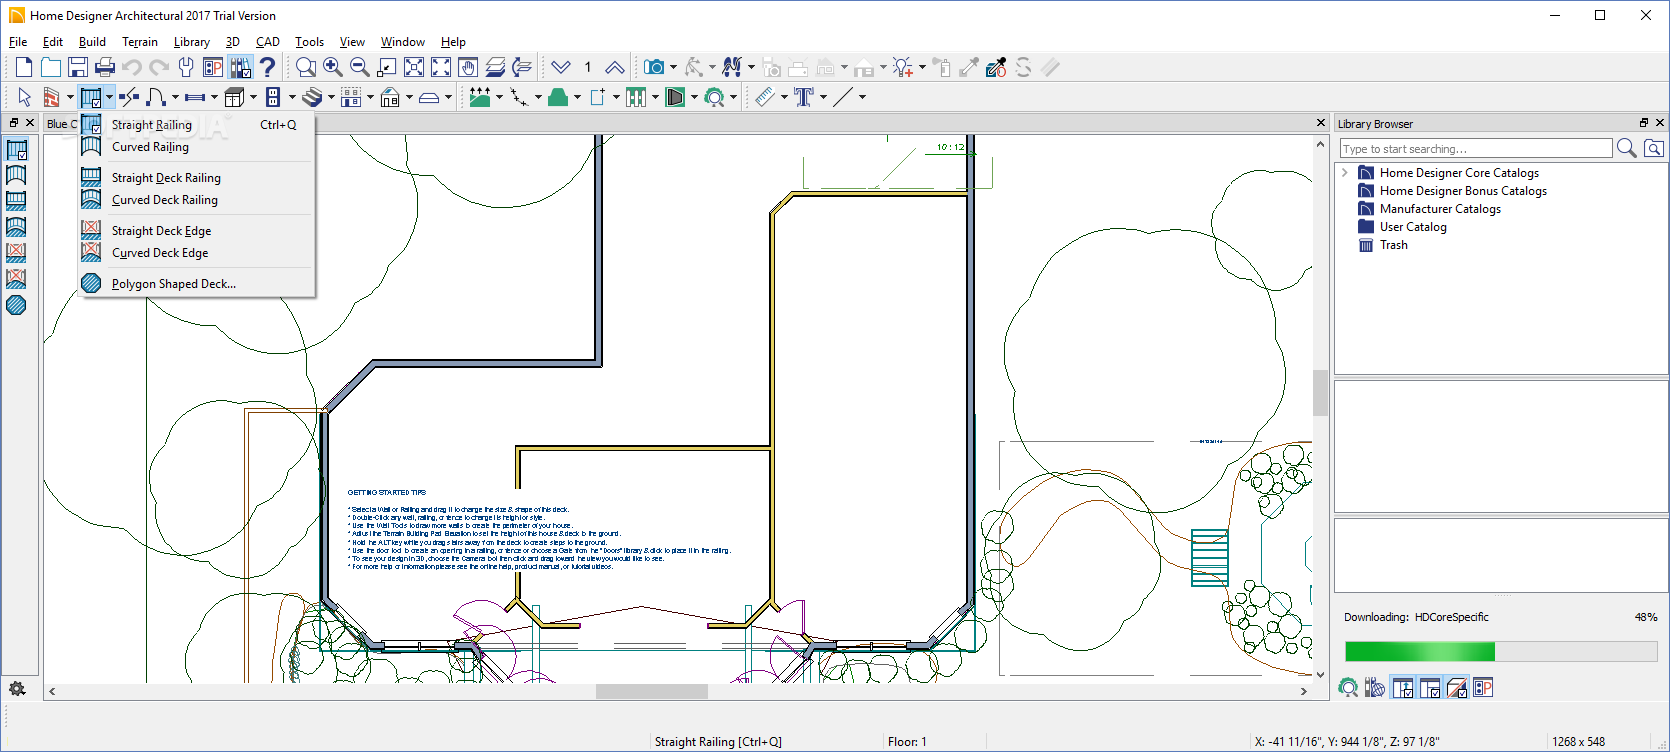1670x752 pixels.
Task: Open Preferences with the wrench icon
Action: pyautogui.click(x=186, y=67)
